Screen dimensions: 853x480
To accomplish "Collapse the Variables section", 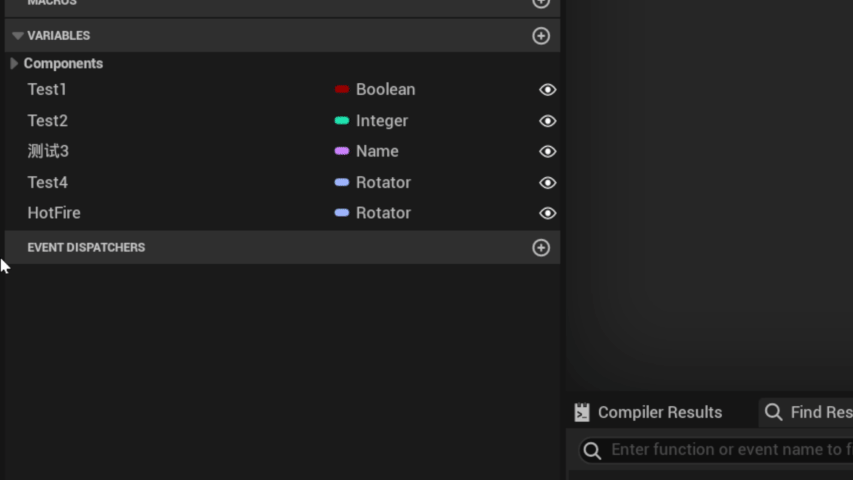I will click(18, 36).
